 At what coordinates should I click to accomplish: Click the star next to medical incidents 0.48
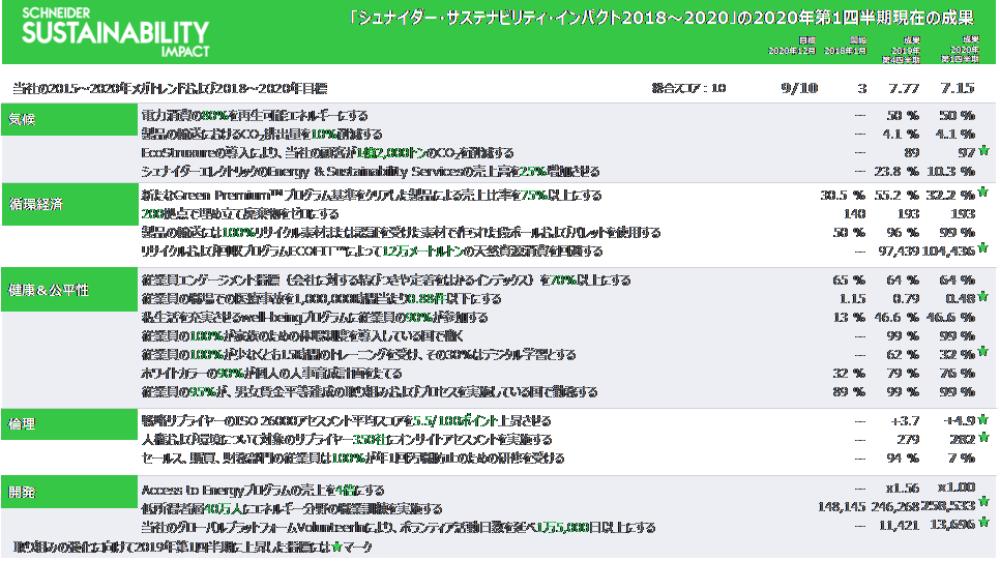tap(983, 298)
